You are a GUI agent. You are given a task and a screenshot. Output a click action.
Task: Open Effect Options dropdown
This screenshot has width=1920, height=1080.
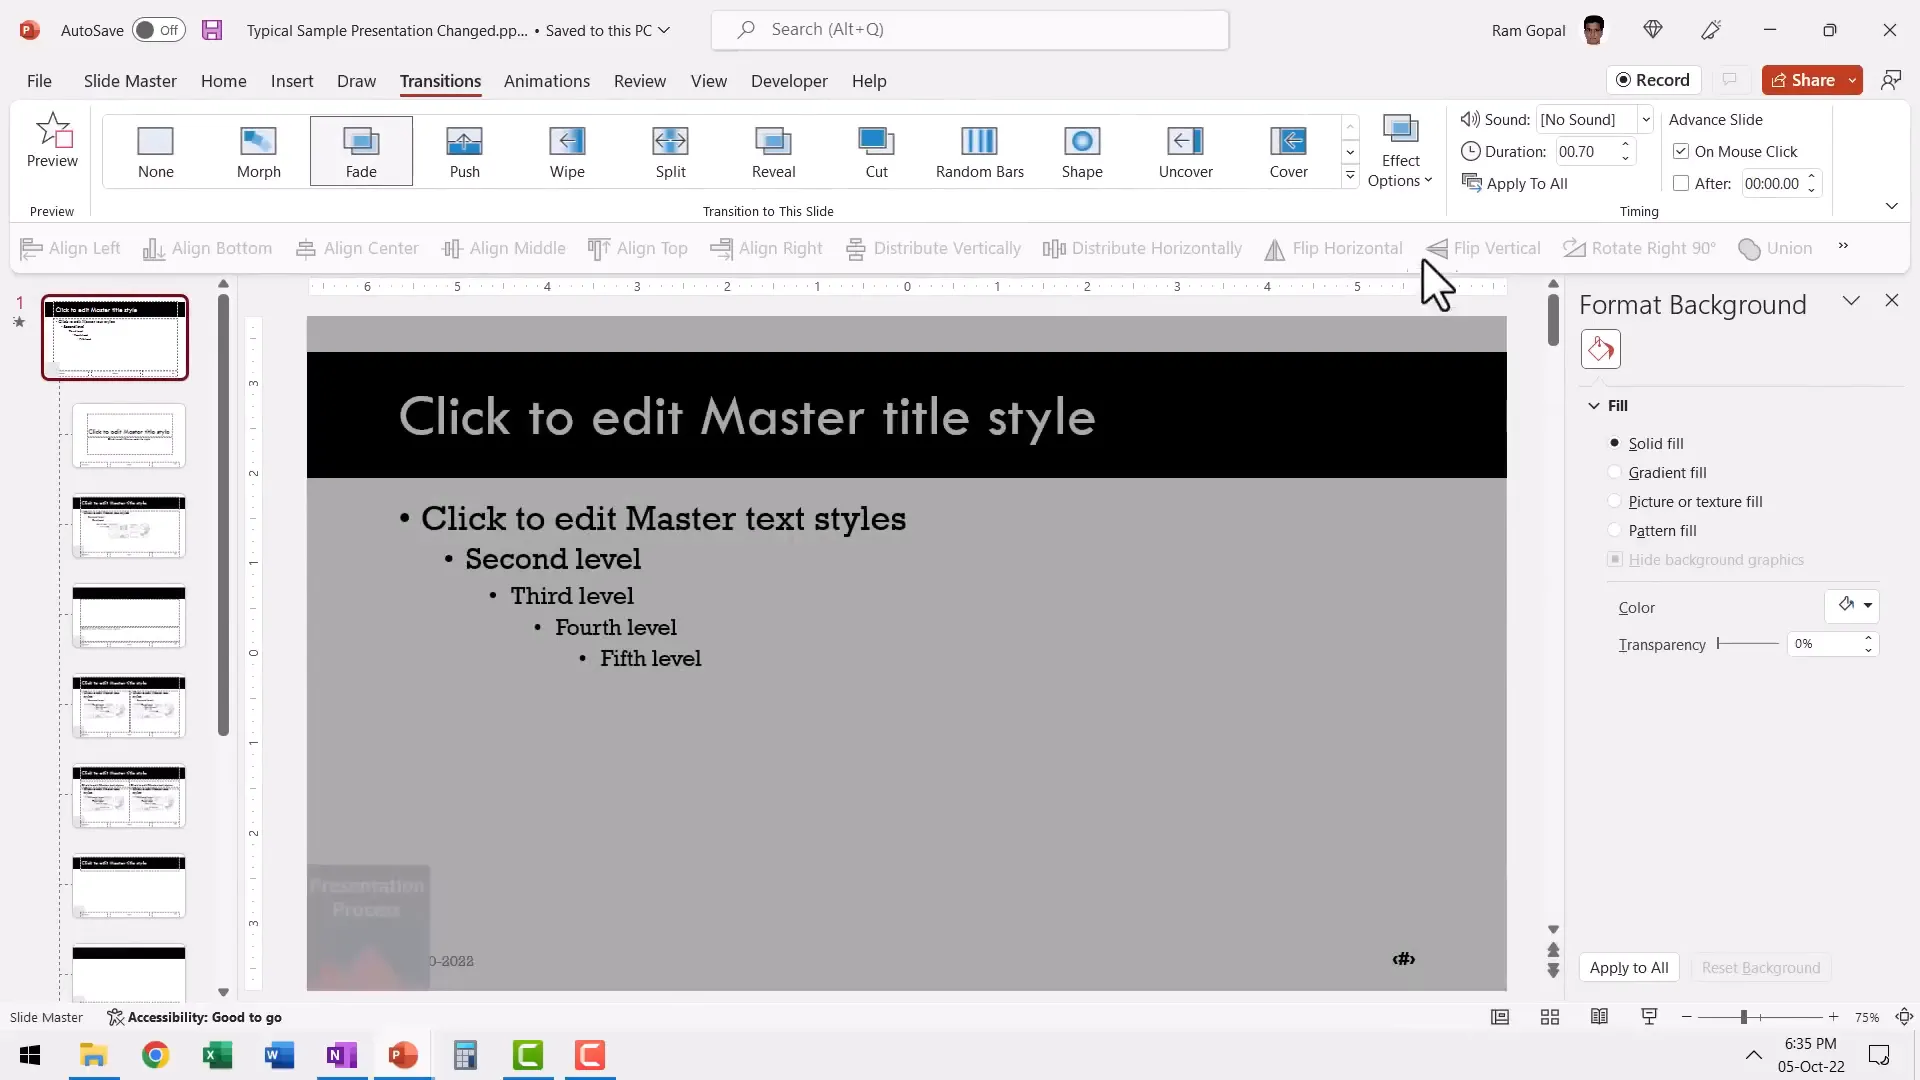click(x=1400, y=152)
